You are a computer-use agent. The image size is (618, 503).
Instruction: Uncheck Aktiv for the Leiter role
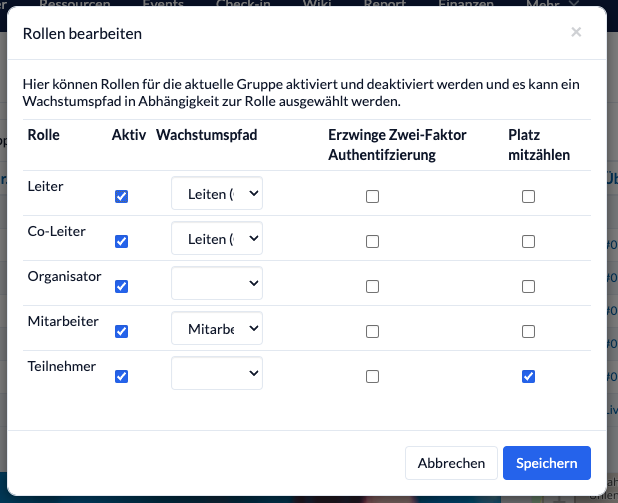121,196
